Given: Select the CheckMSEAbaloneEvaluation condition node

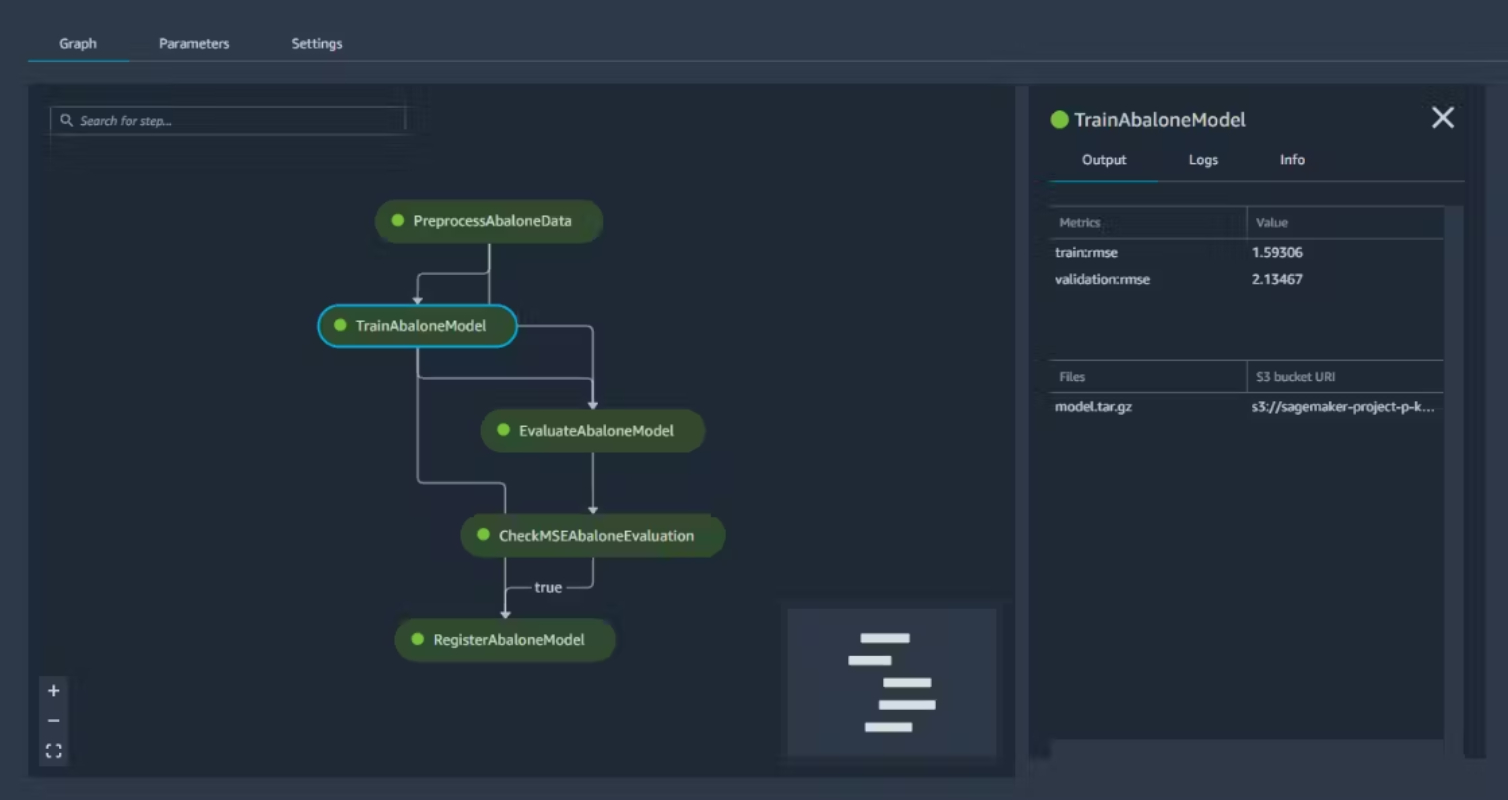Looking at the screenshot, I should click(x=593, y=536).
